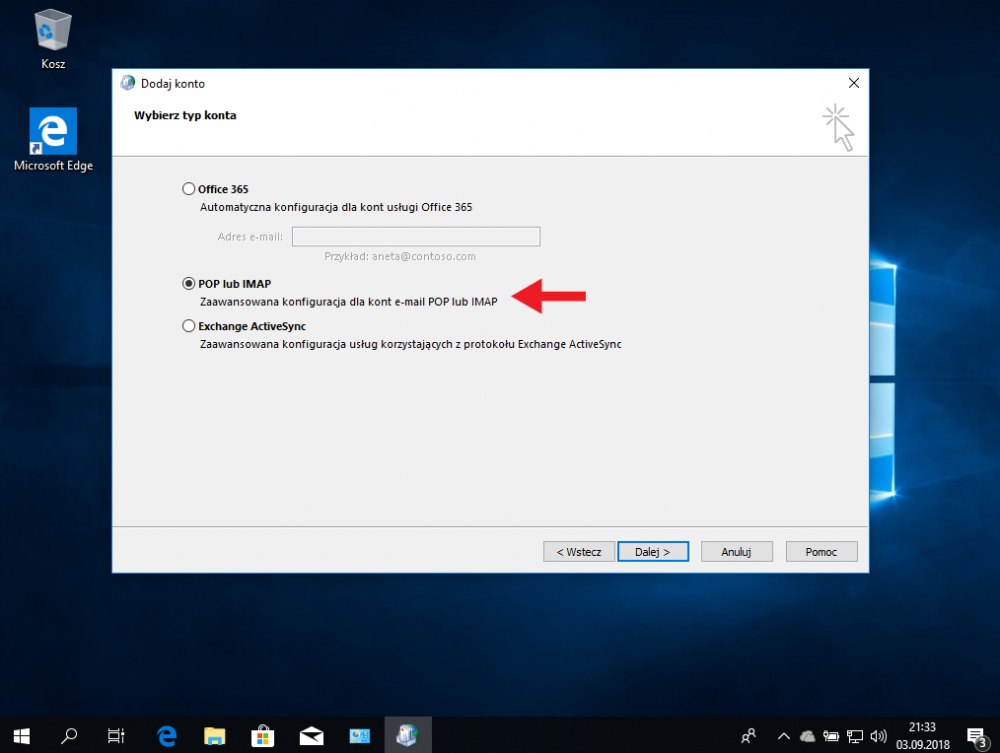This screenshot has width=1000, height=753.
Task: Open the Kosz recycle bin desktop icon
Action: (x=53, y=40)
